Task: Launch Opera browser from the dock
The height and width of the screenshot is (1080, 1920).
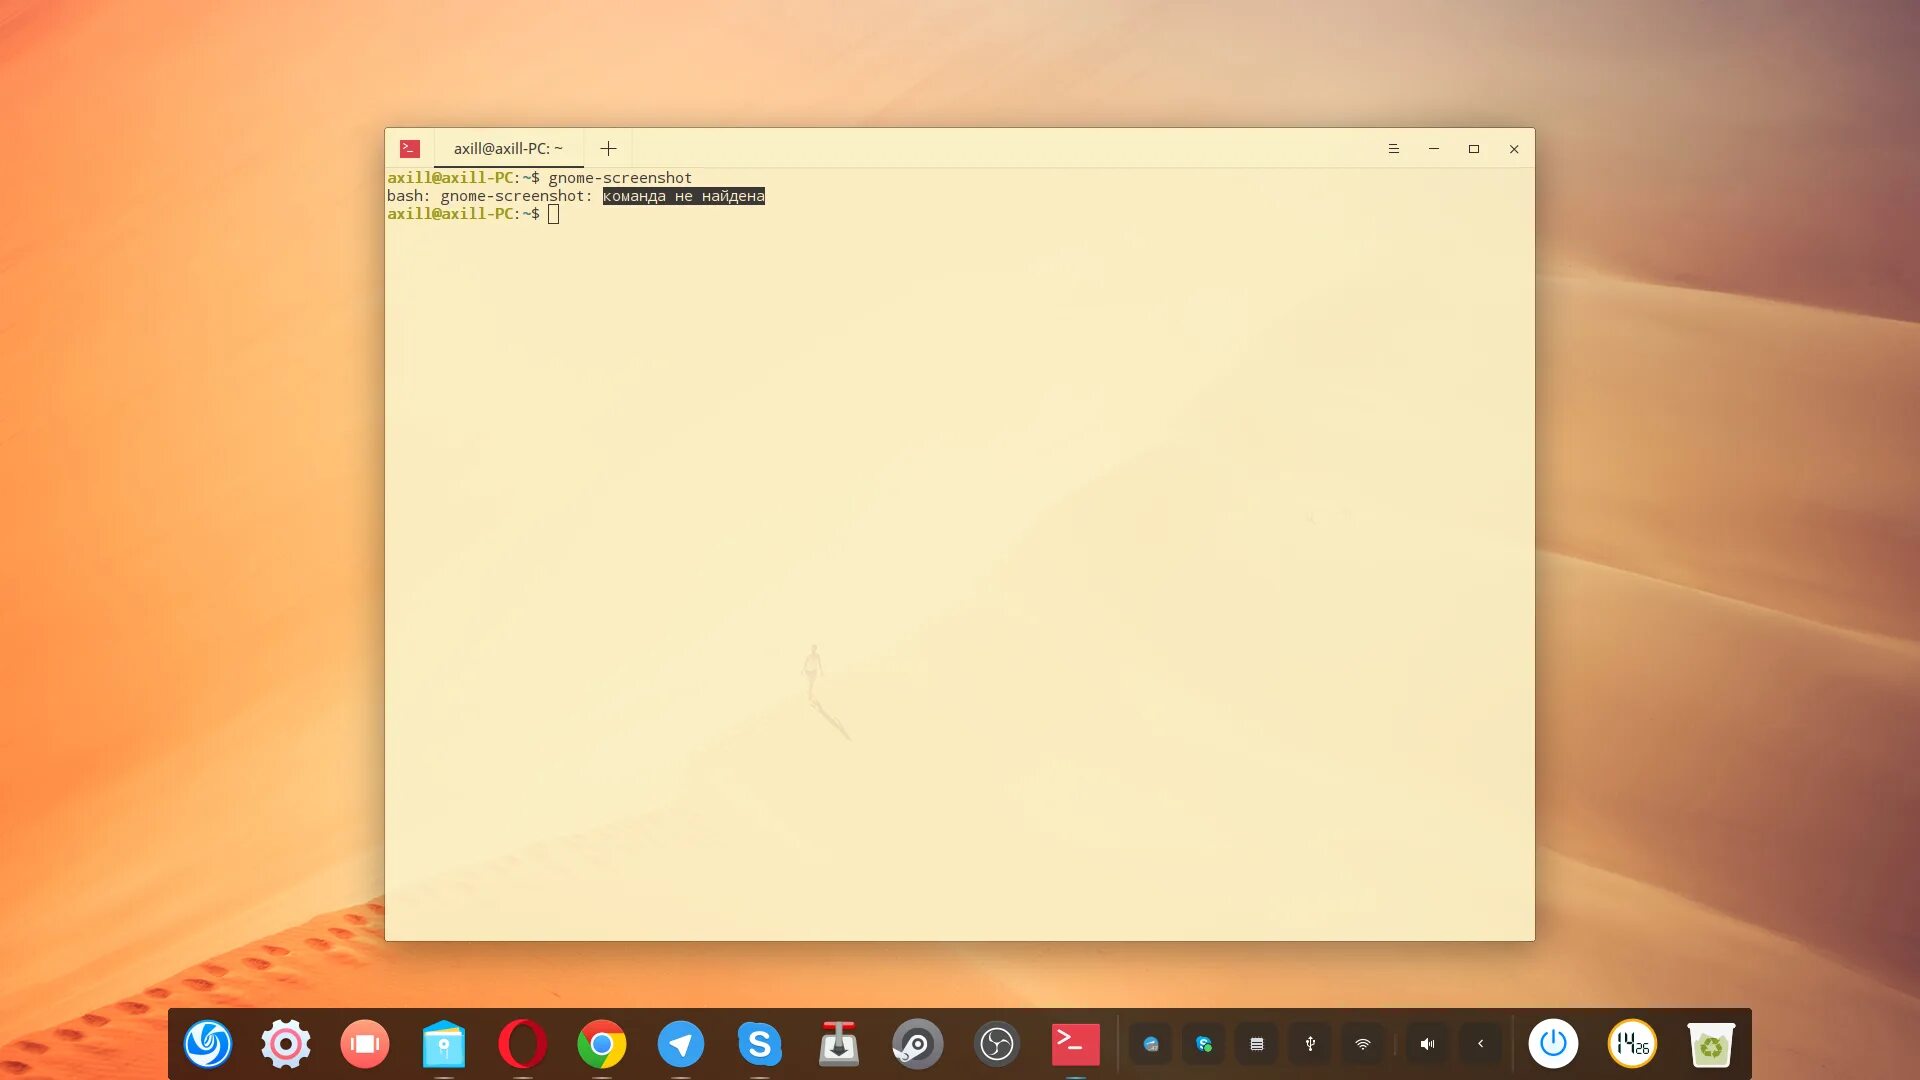Action: 522,1044
